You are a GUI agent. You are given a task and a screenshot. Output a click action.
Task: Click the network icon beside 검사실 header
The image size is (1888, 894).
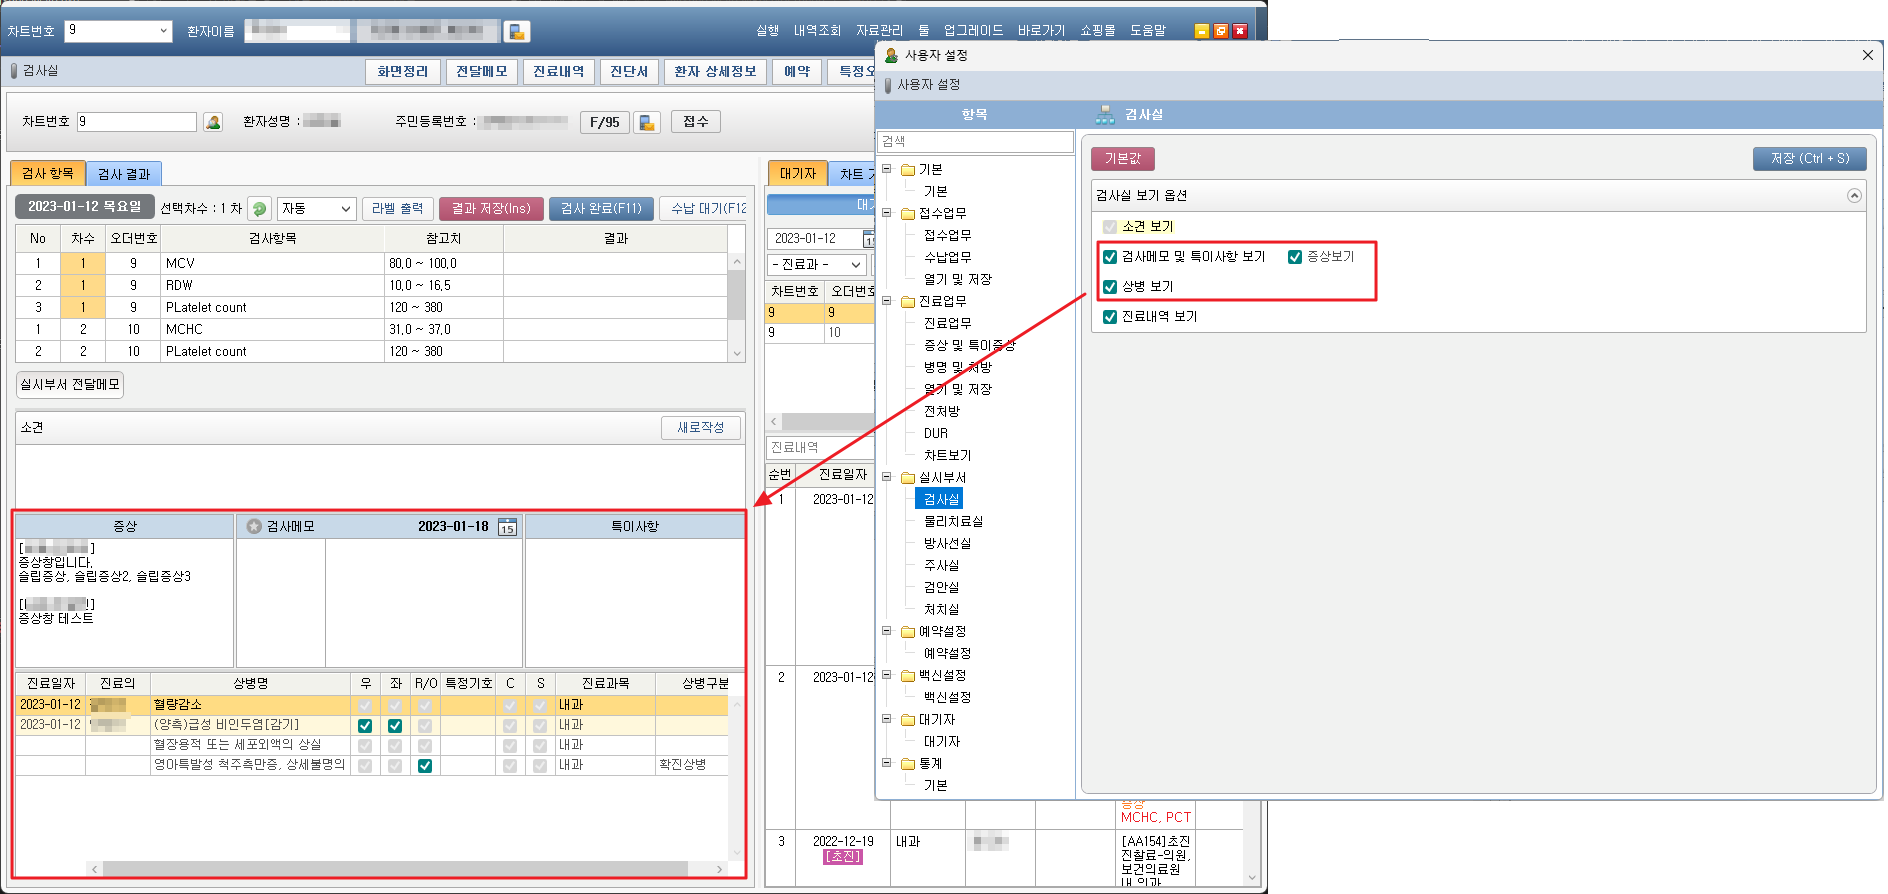coord(1105,115)
